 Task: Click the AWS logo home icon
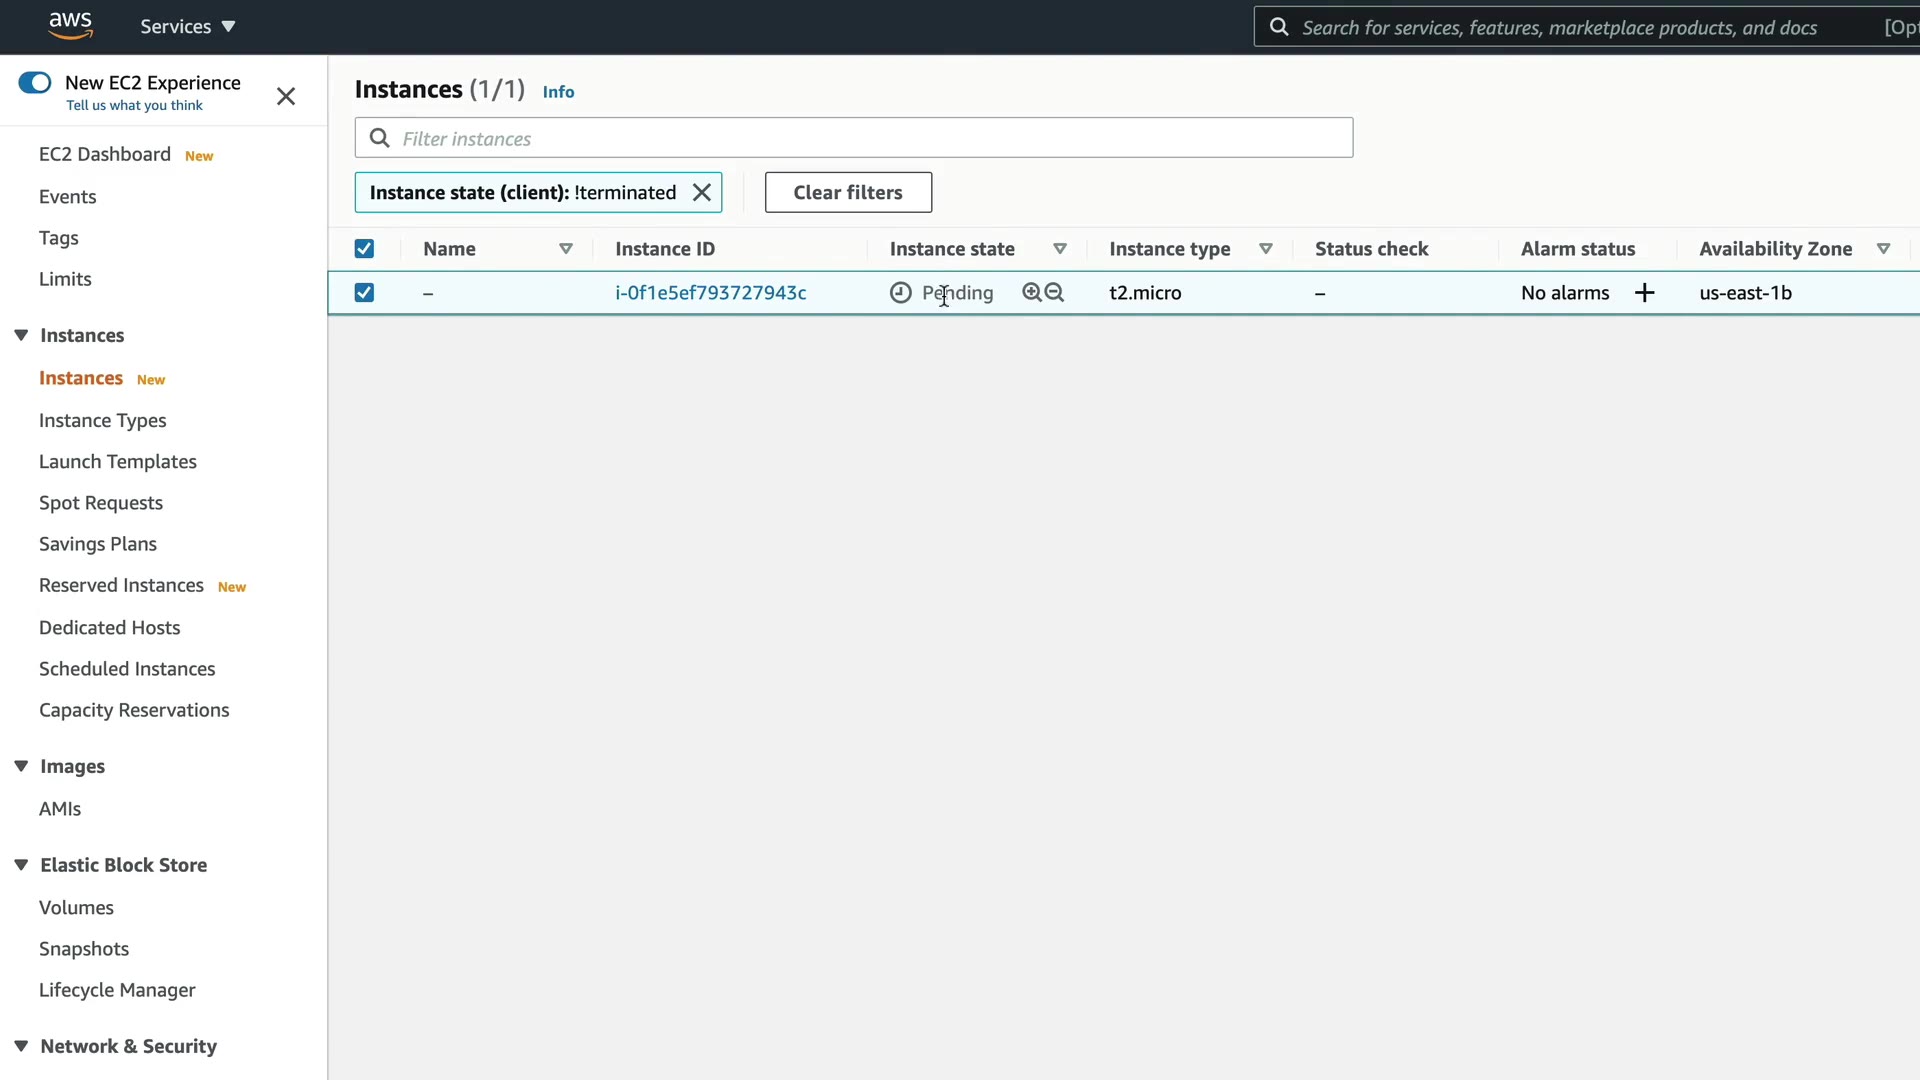(x=70, y=25)
